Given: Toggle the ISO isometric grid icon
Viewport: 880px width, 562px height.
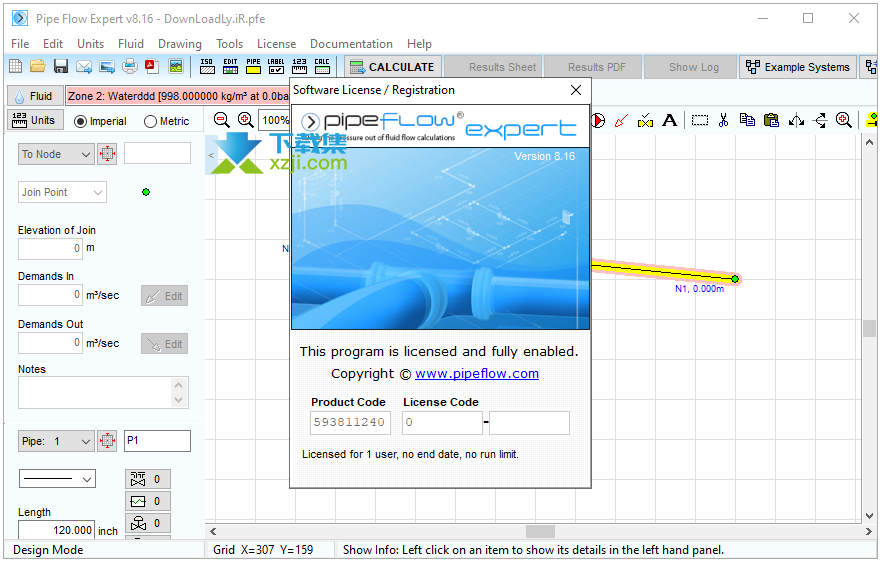Looking at the screenshot, I should pos(207,66).
